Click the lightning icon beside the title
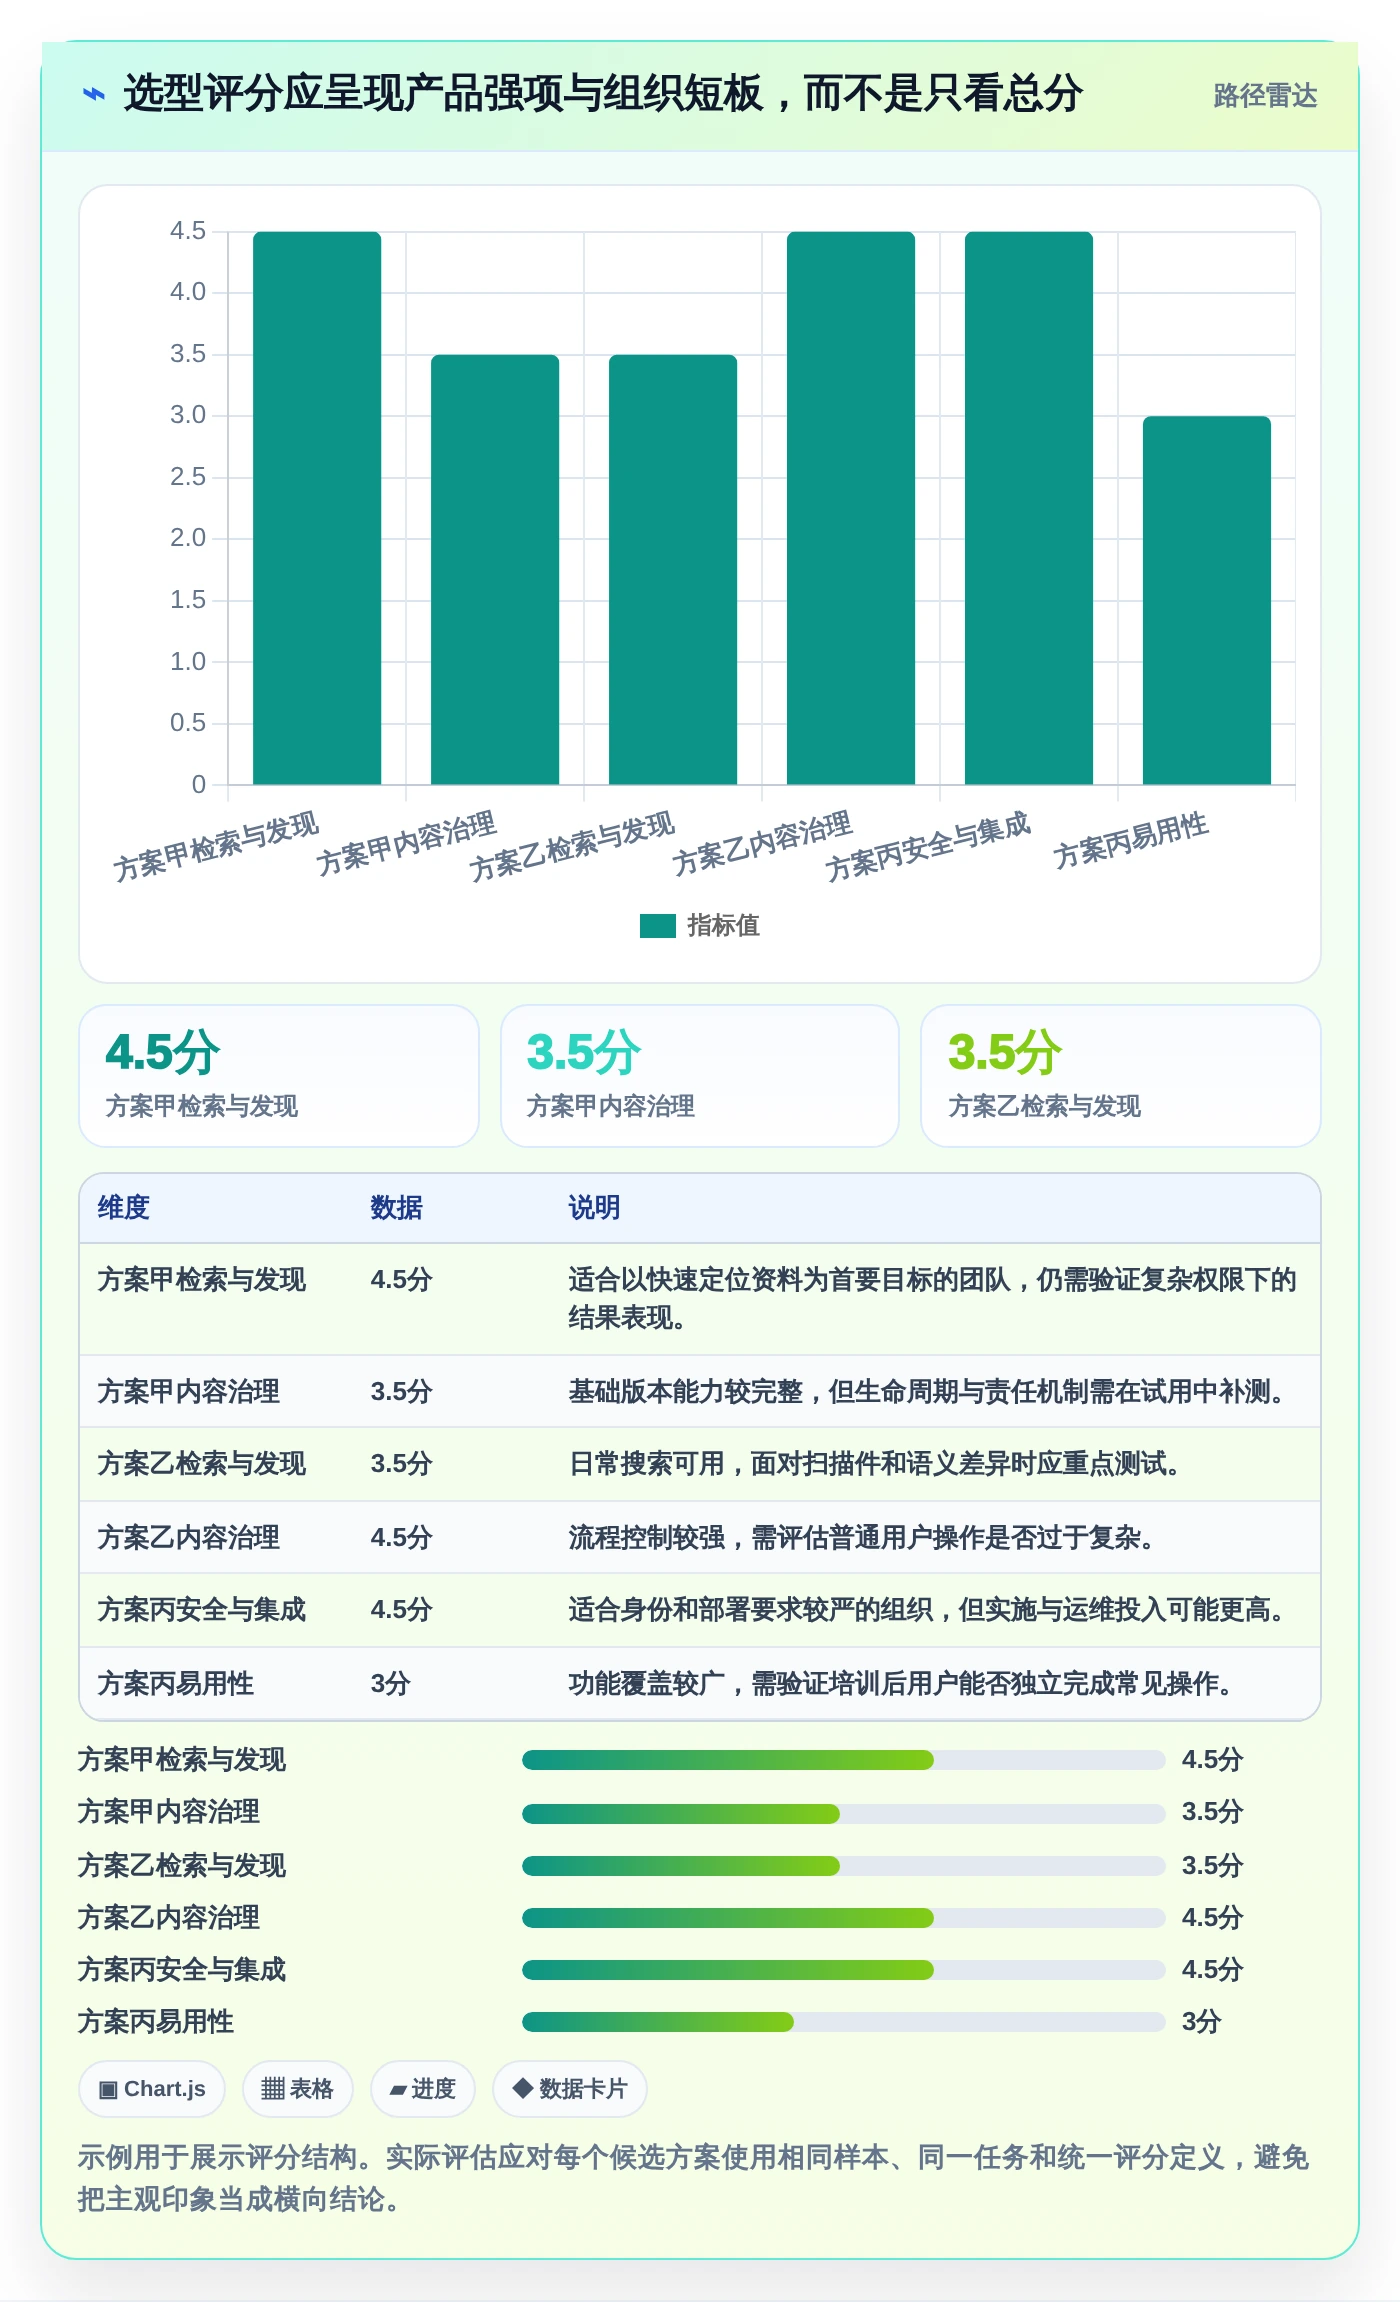Image resolution: width=1400 pixels, height=2302 pixels. (94, 95)
